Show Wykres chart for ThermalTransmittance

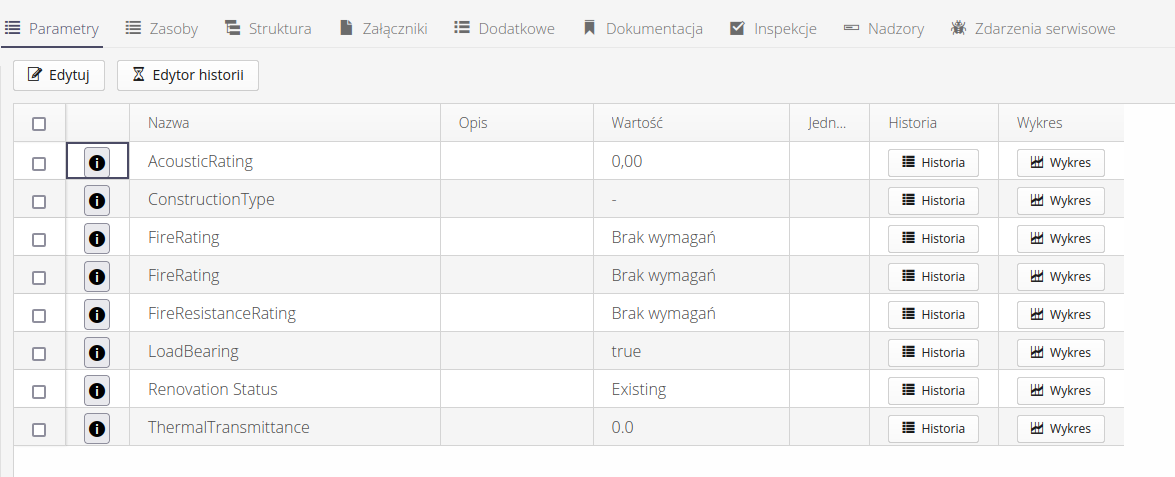click(1060, 428)
